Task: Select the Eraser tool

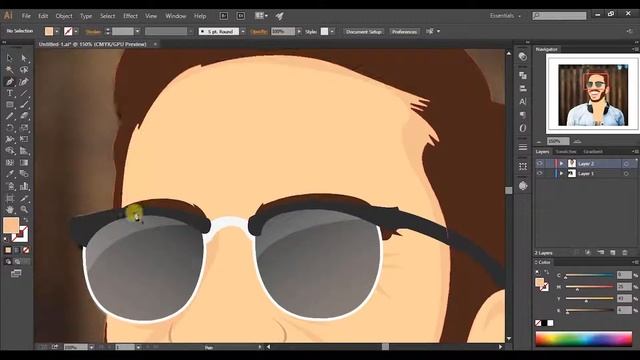Action: coord(24,116)
